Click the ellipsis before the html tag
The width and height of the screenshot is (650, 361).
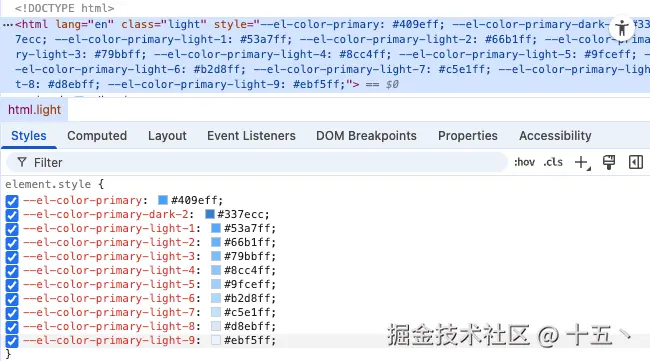(7, 25)
